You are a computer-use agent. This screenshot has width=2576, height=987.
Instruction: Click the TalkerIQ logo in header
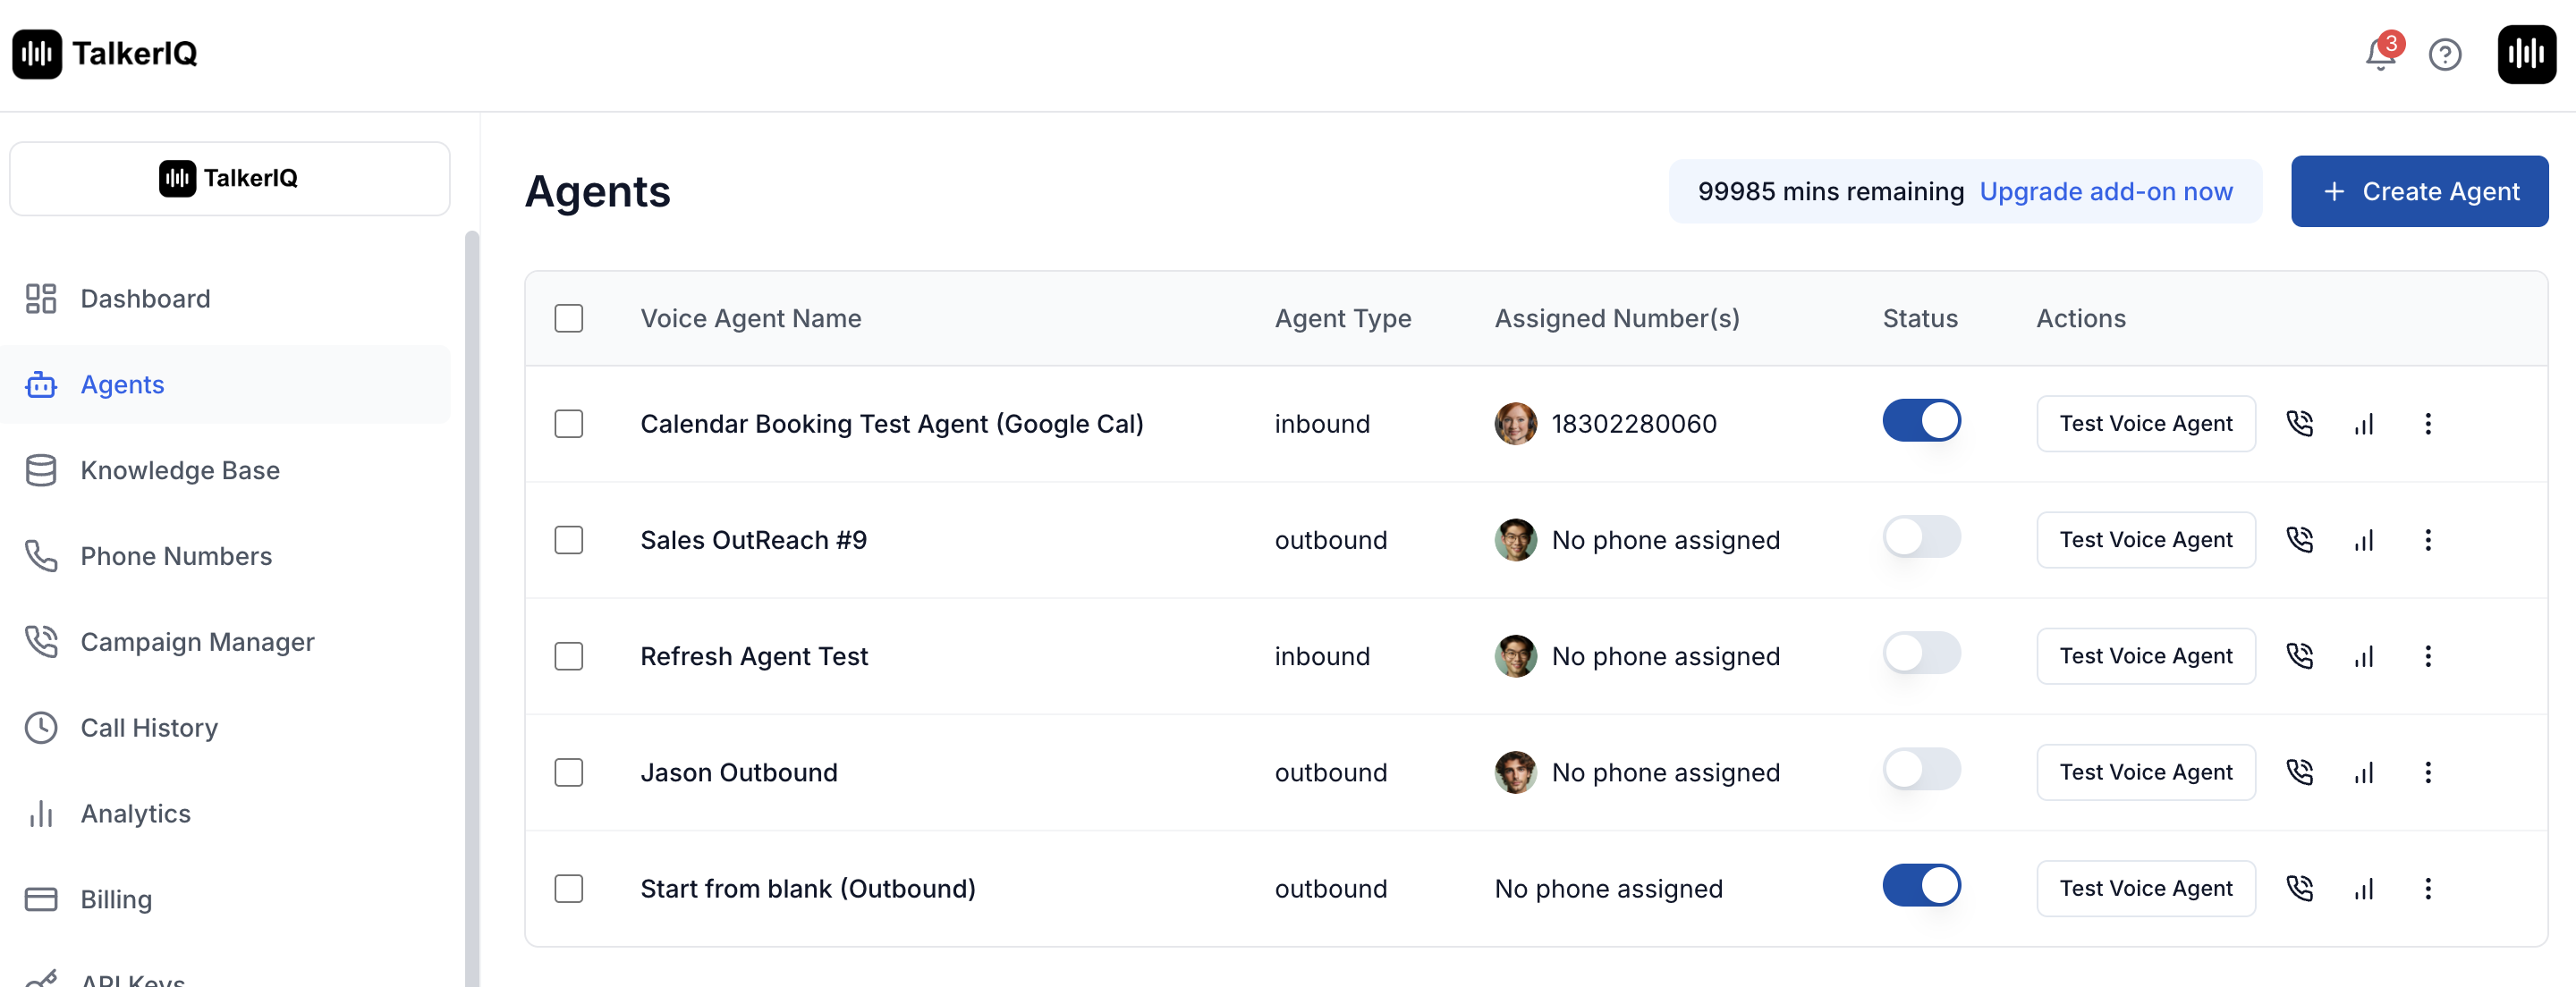click(105, 54)
